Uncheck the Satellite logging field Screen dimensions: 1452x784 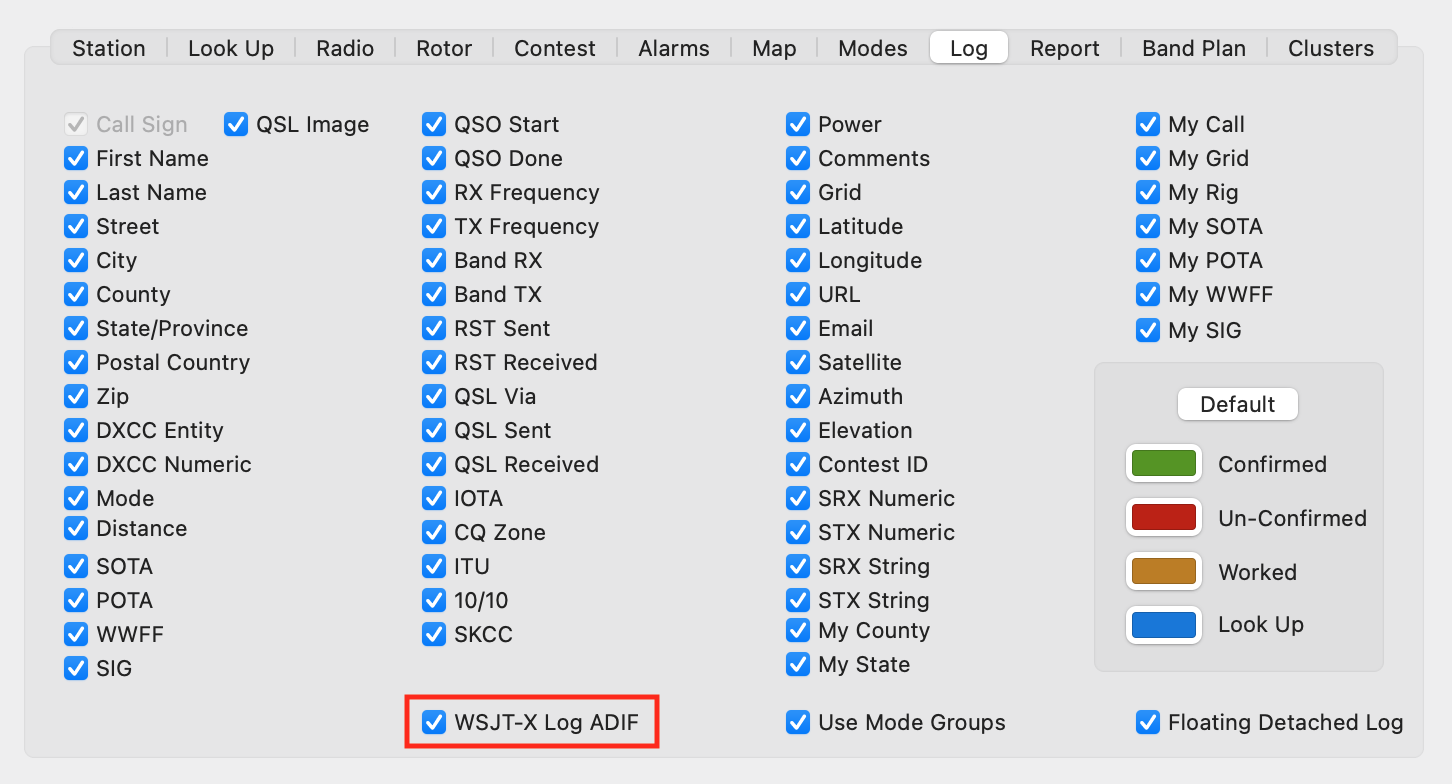(x=798, y=362)
